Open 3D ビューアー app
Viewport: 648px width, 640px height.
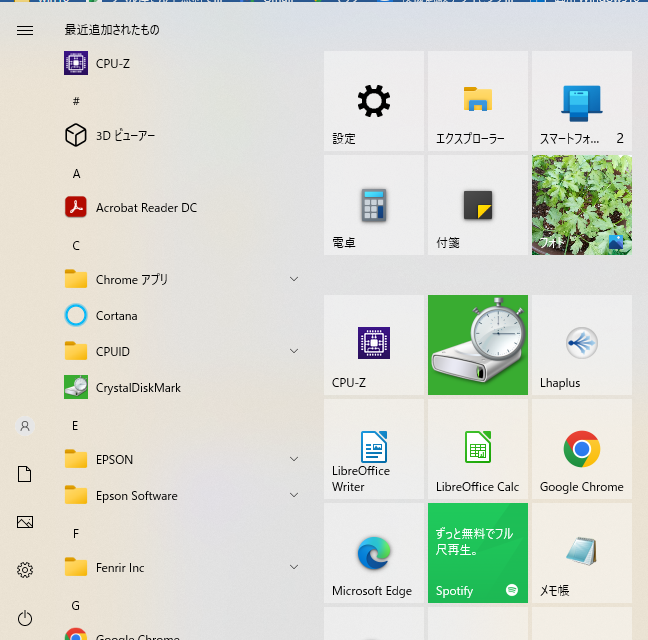[x=182, y=135]
